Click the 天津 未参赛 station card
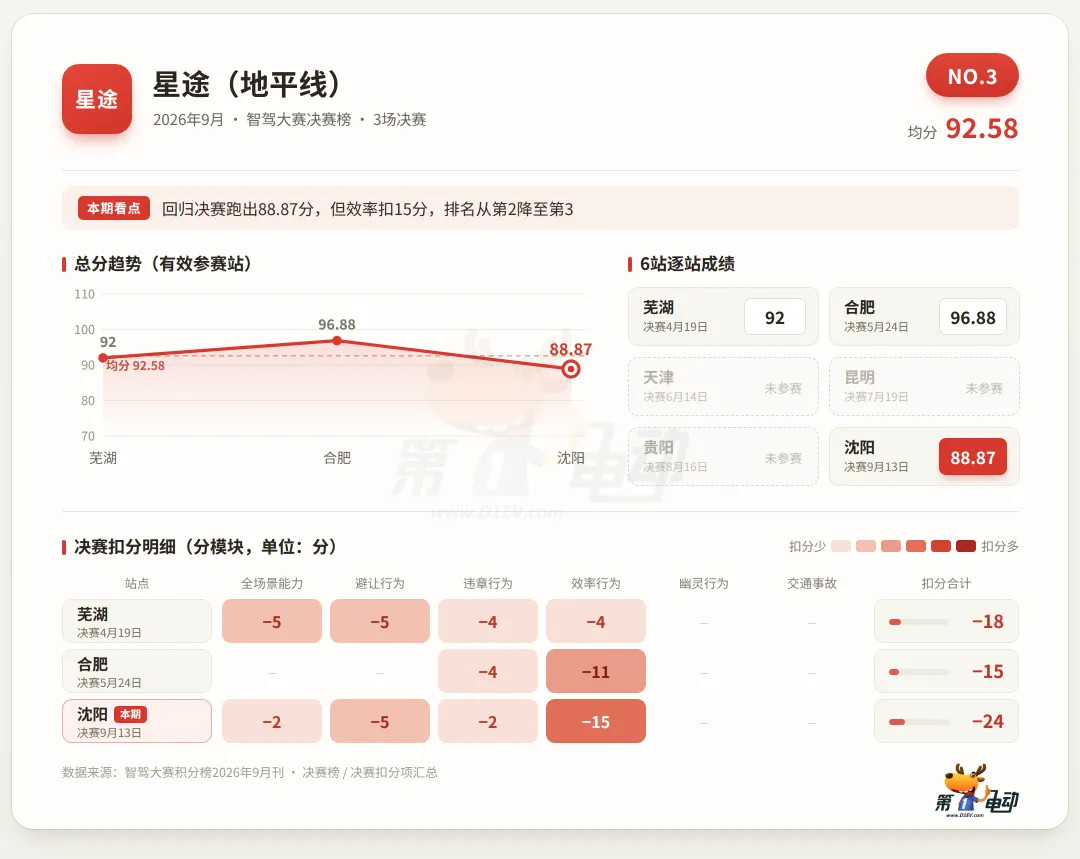 pyautogui.click(x=723, y=386)
